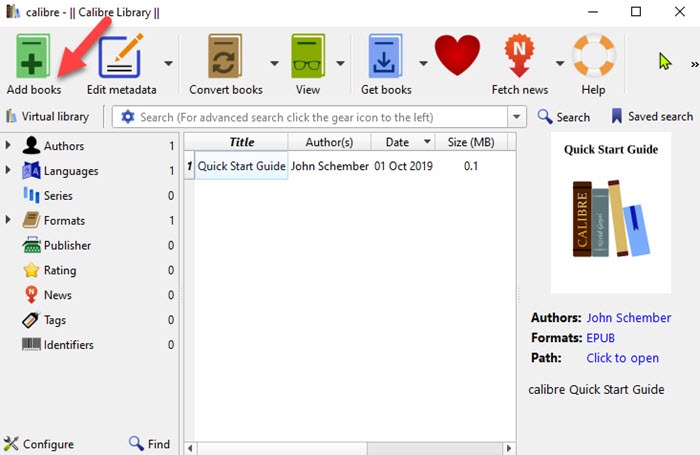Click the 01 Oct 2019 date cell

click(x=403, y=166)
